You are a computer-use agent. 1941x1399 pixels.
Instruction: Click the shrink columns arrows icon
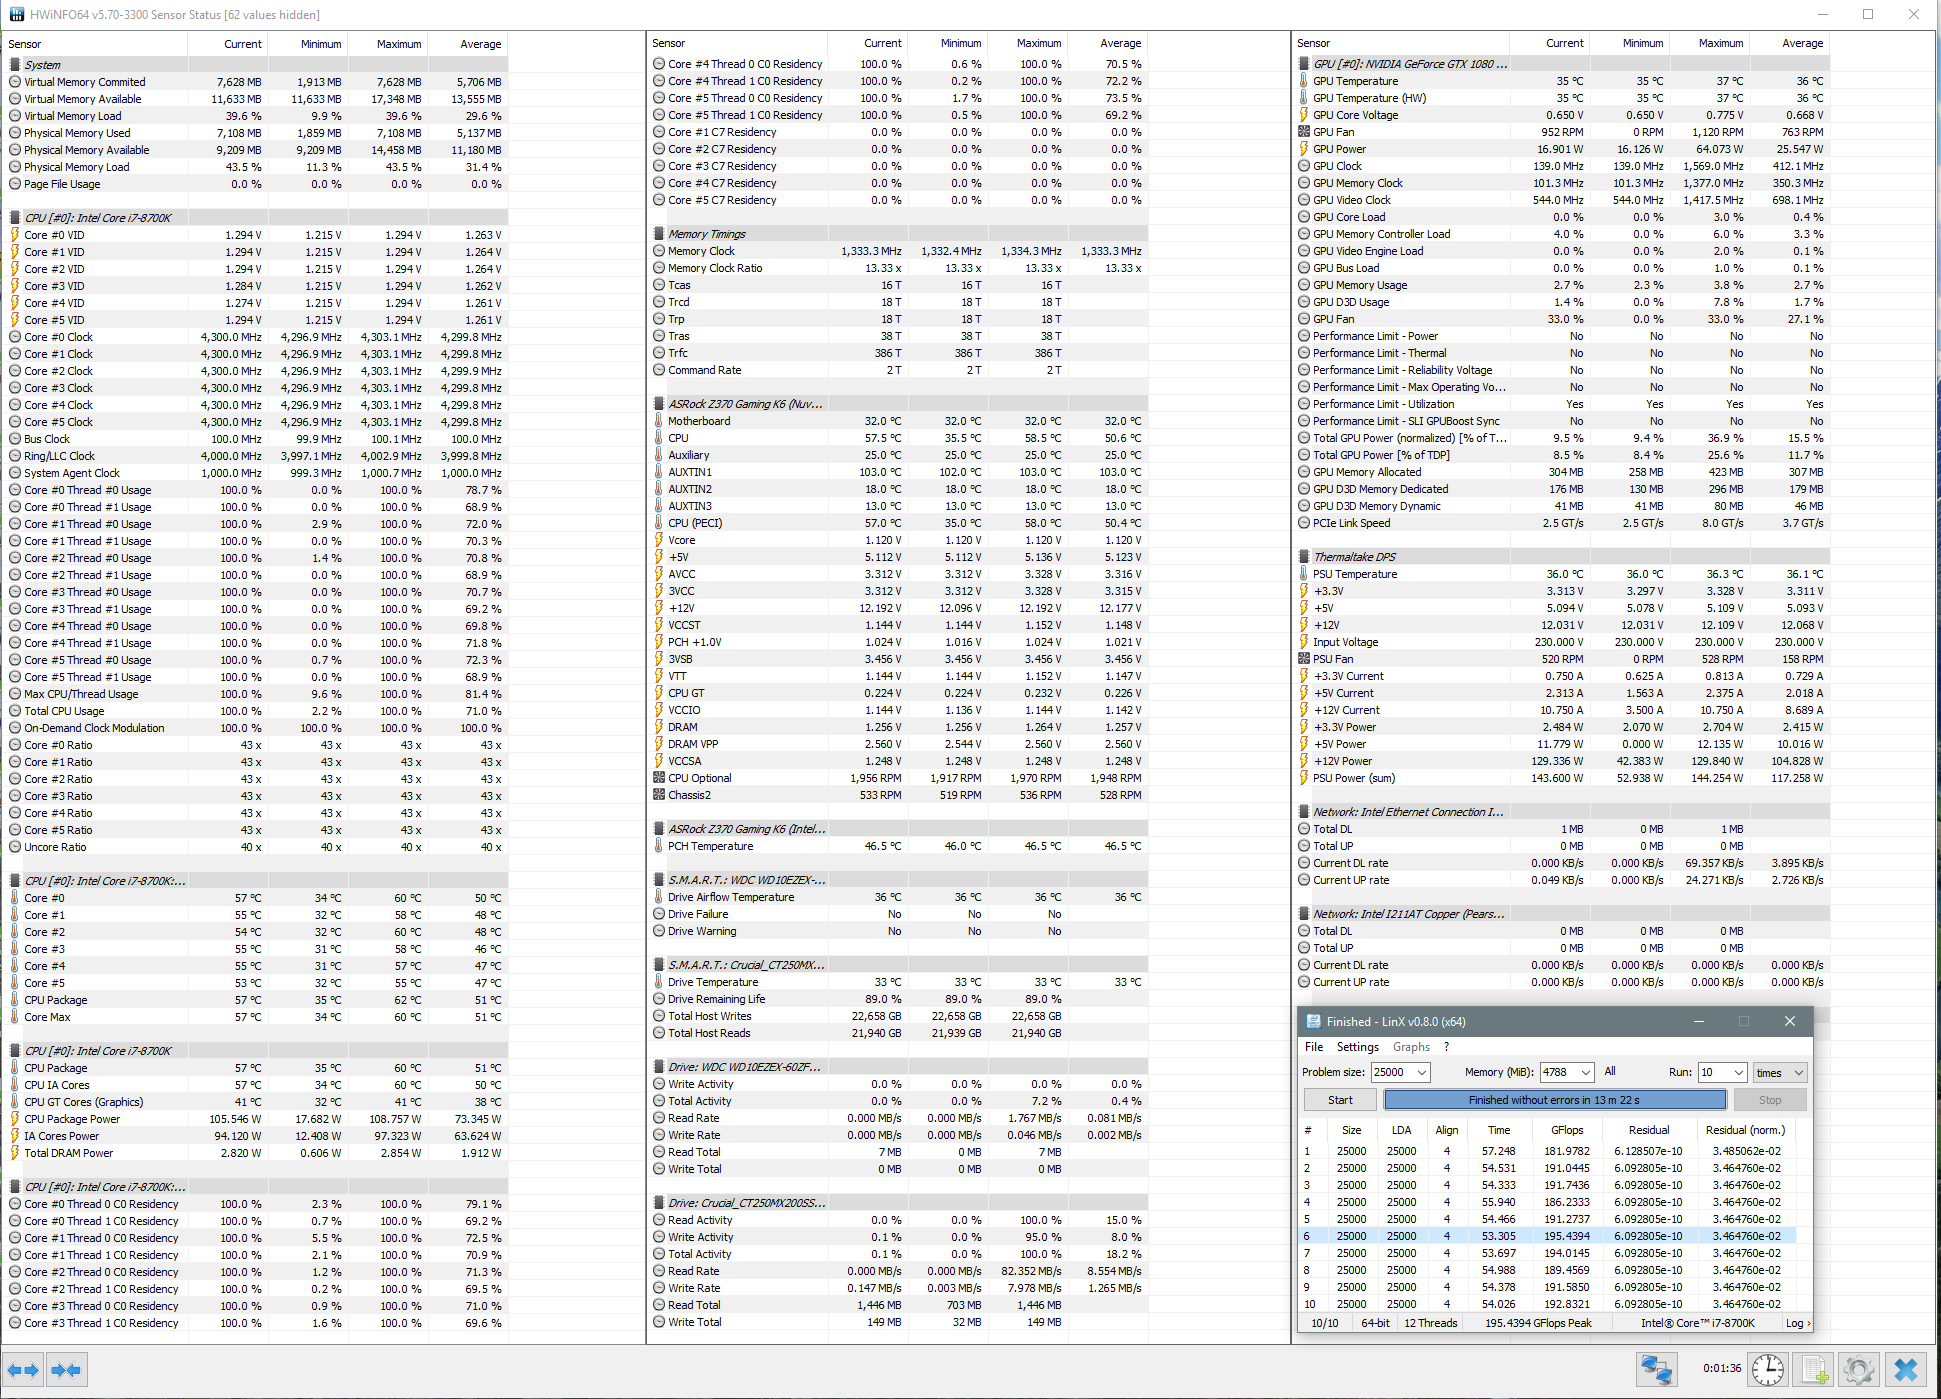pyautogui.click(x=66, y=1369)
